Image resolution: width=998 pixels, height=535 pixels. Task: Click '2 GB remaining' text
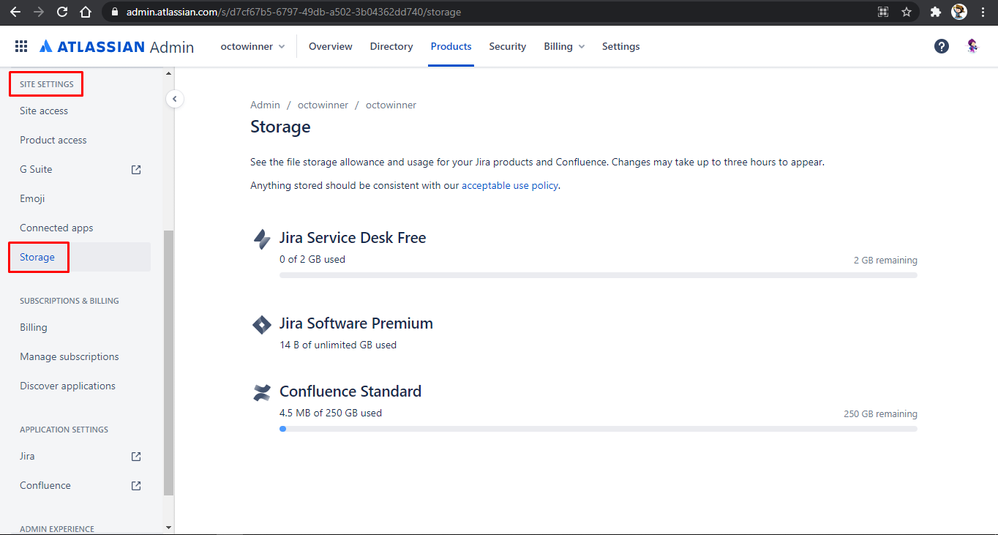[885, 260]
